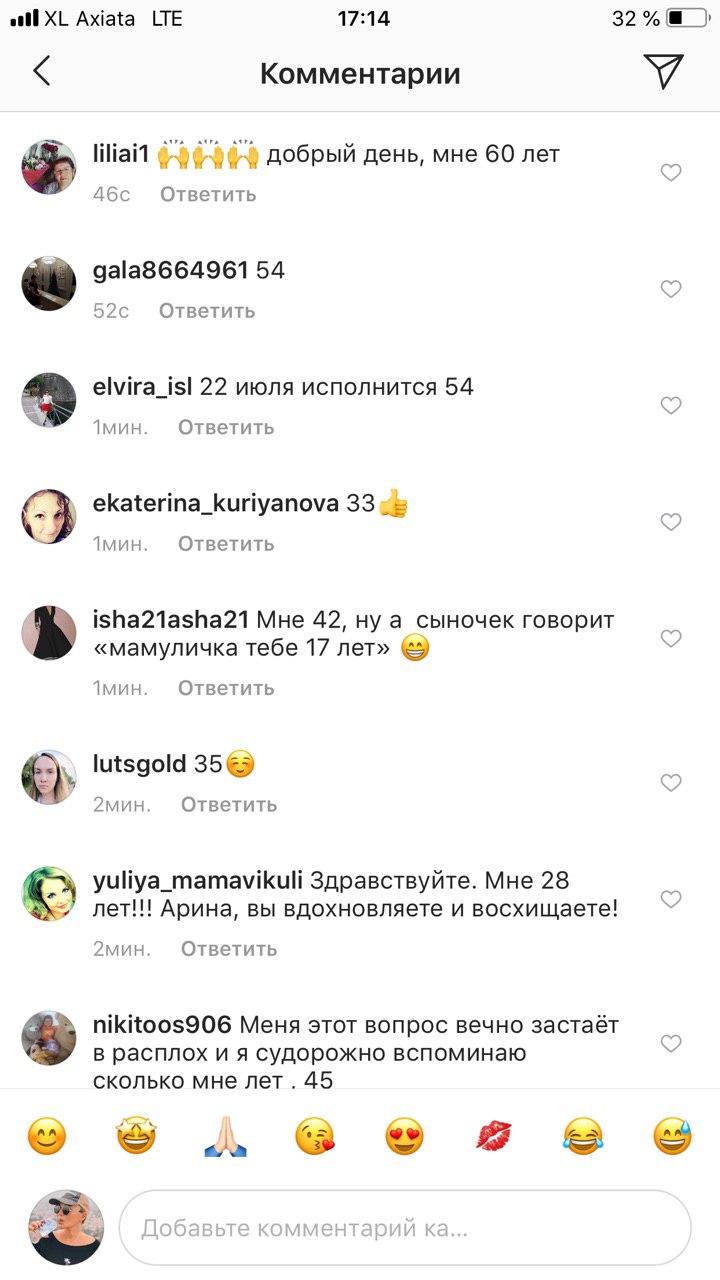Screen dimensions: 720x1280
Task: View lutsgold's profile picture
Action: (49, 777)
